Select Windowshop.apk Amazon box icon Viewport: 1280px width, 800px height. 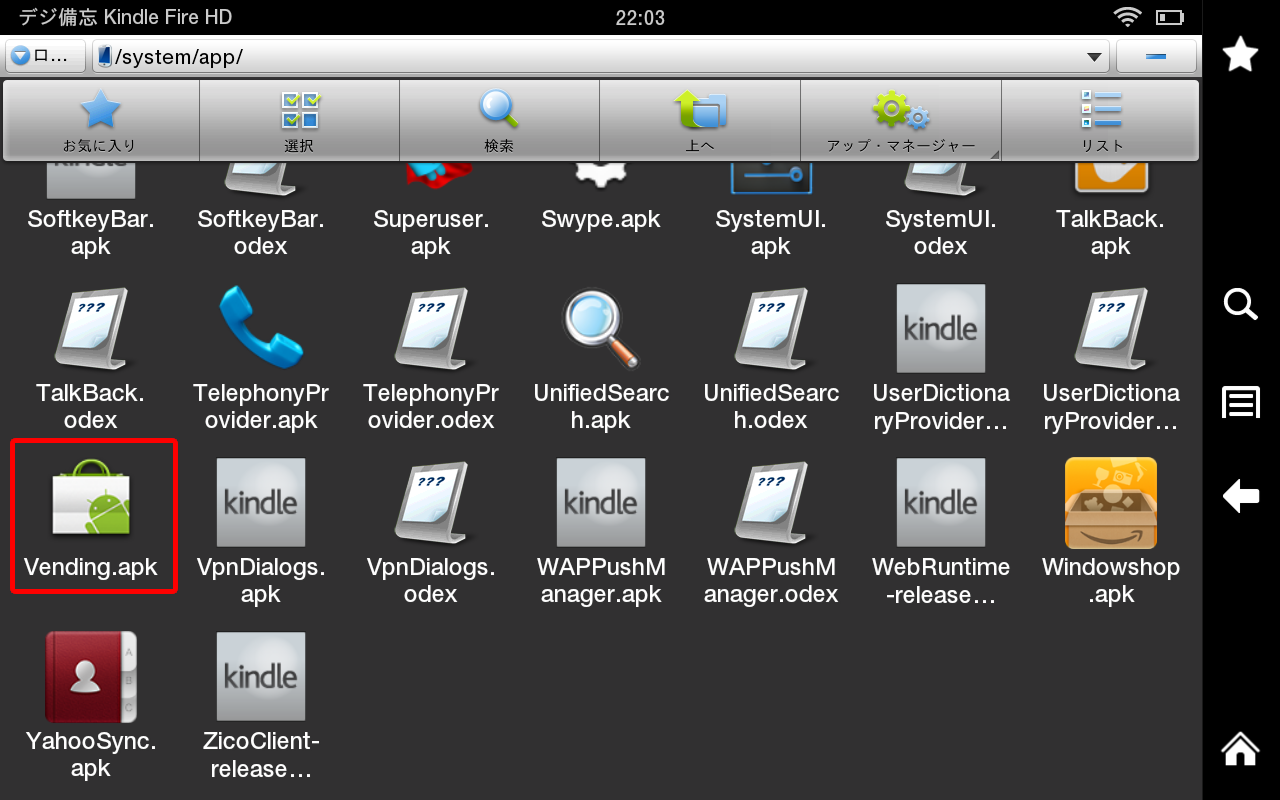1111,503
